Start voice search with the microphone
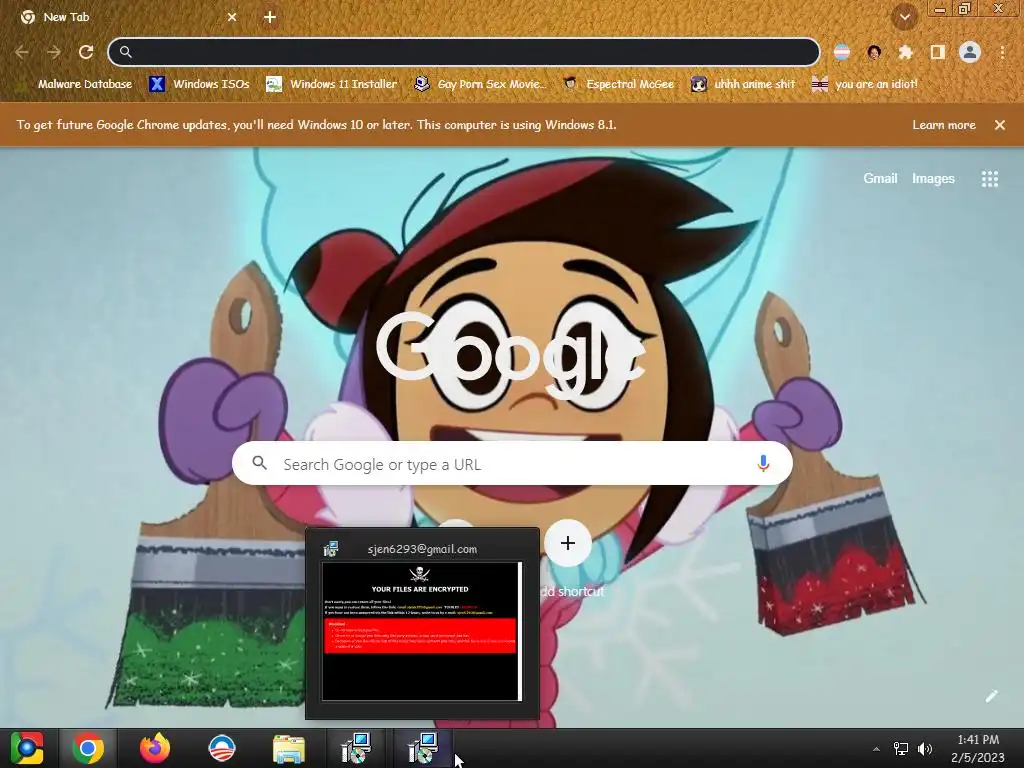Viewport: 1024px width, 768px height. tap(763, 464)
